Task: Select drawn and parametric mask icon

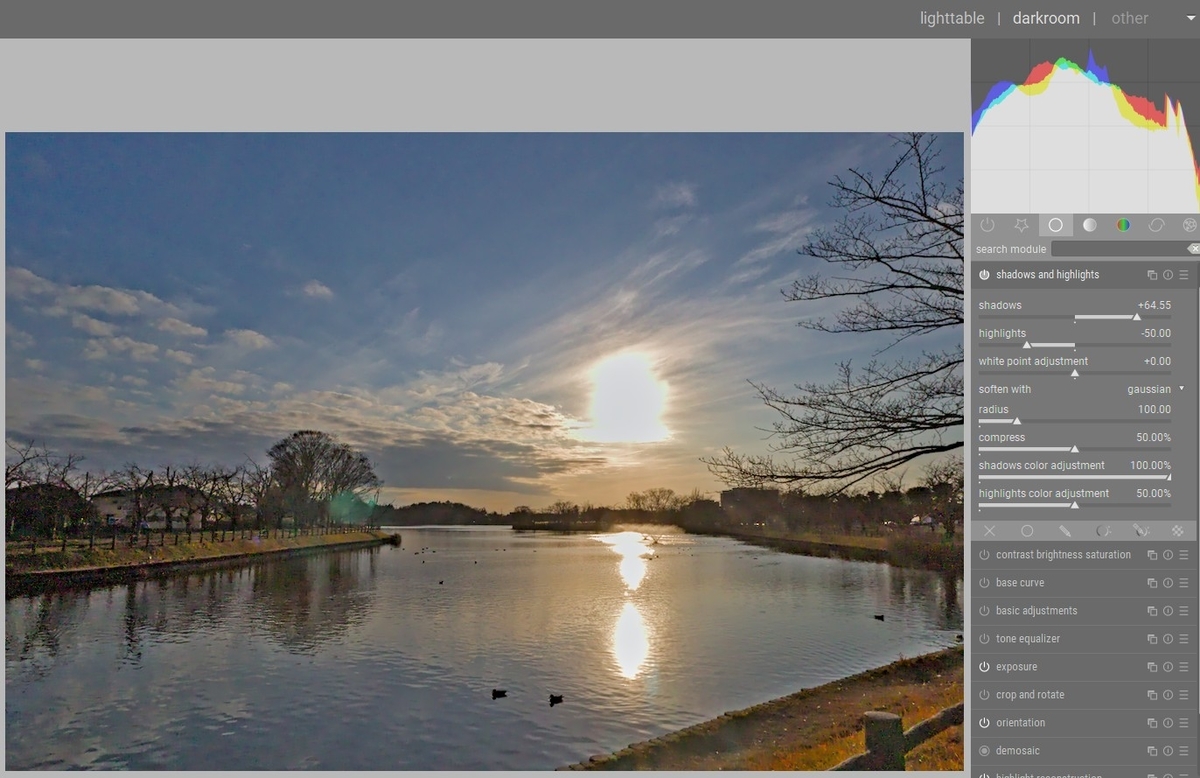Action: click(1140, 531)
